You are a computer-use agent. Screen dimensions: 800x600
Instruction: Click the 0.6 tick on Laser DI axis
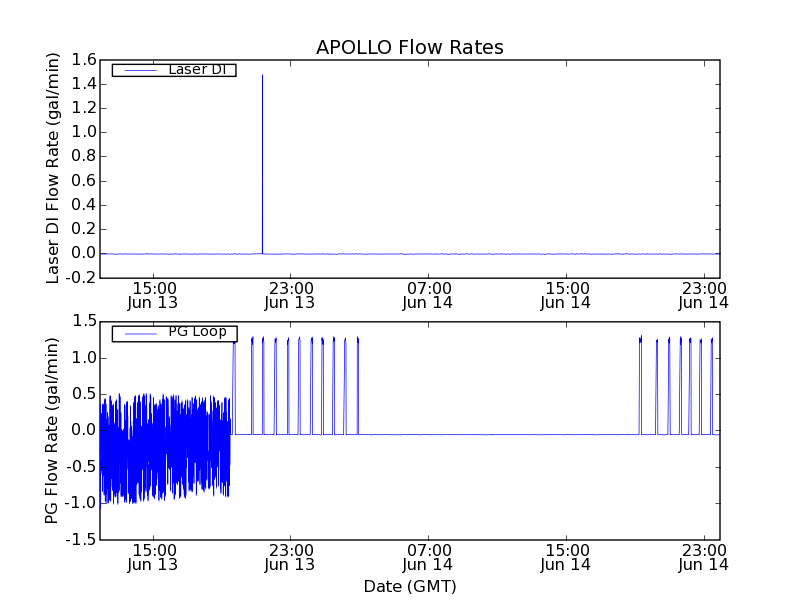click(84, 181)
